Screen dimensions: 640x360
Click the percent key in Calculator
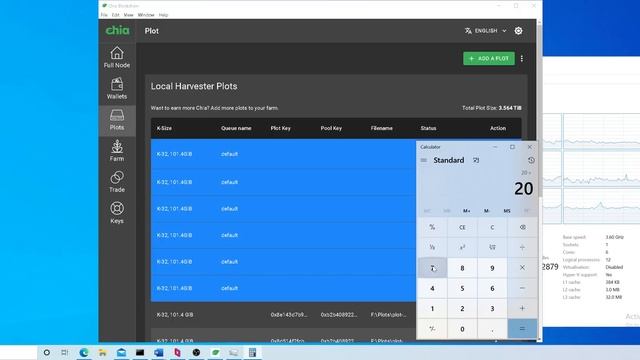click(x=432, y=227)
